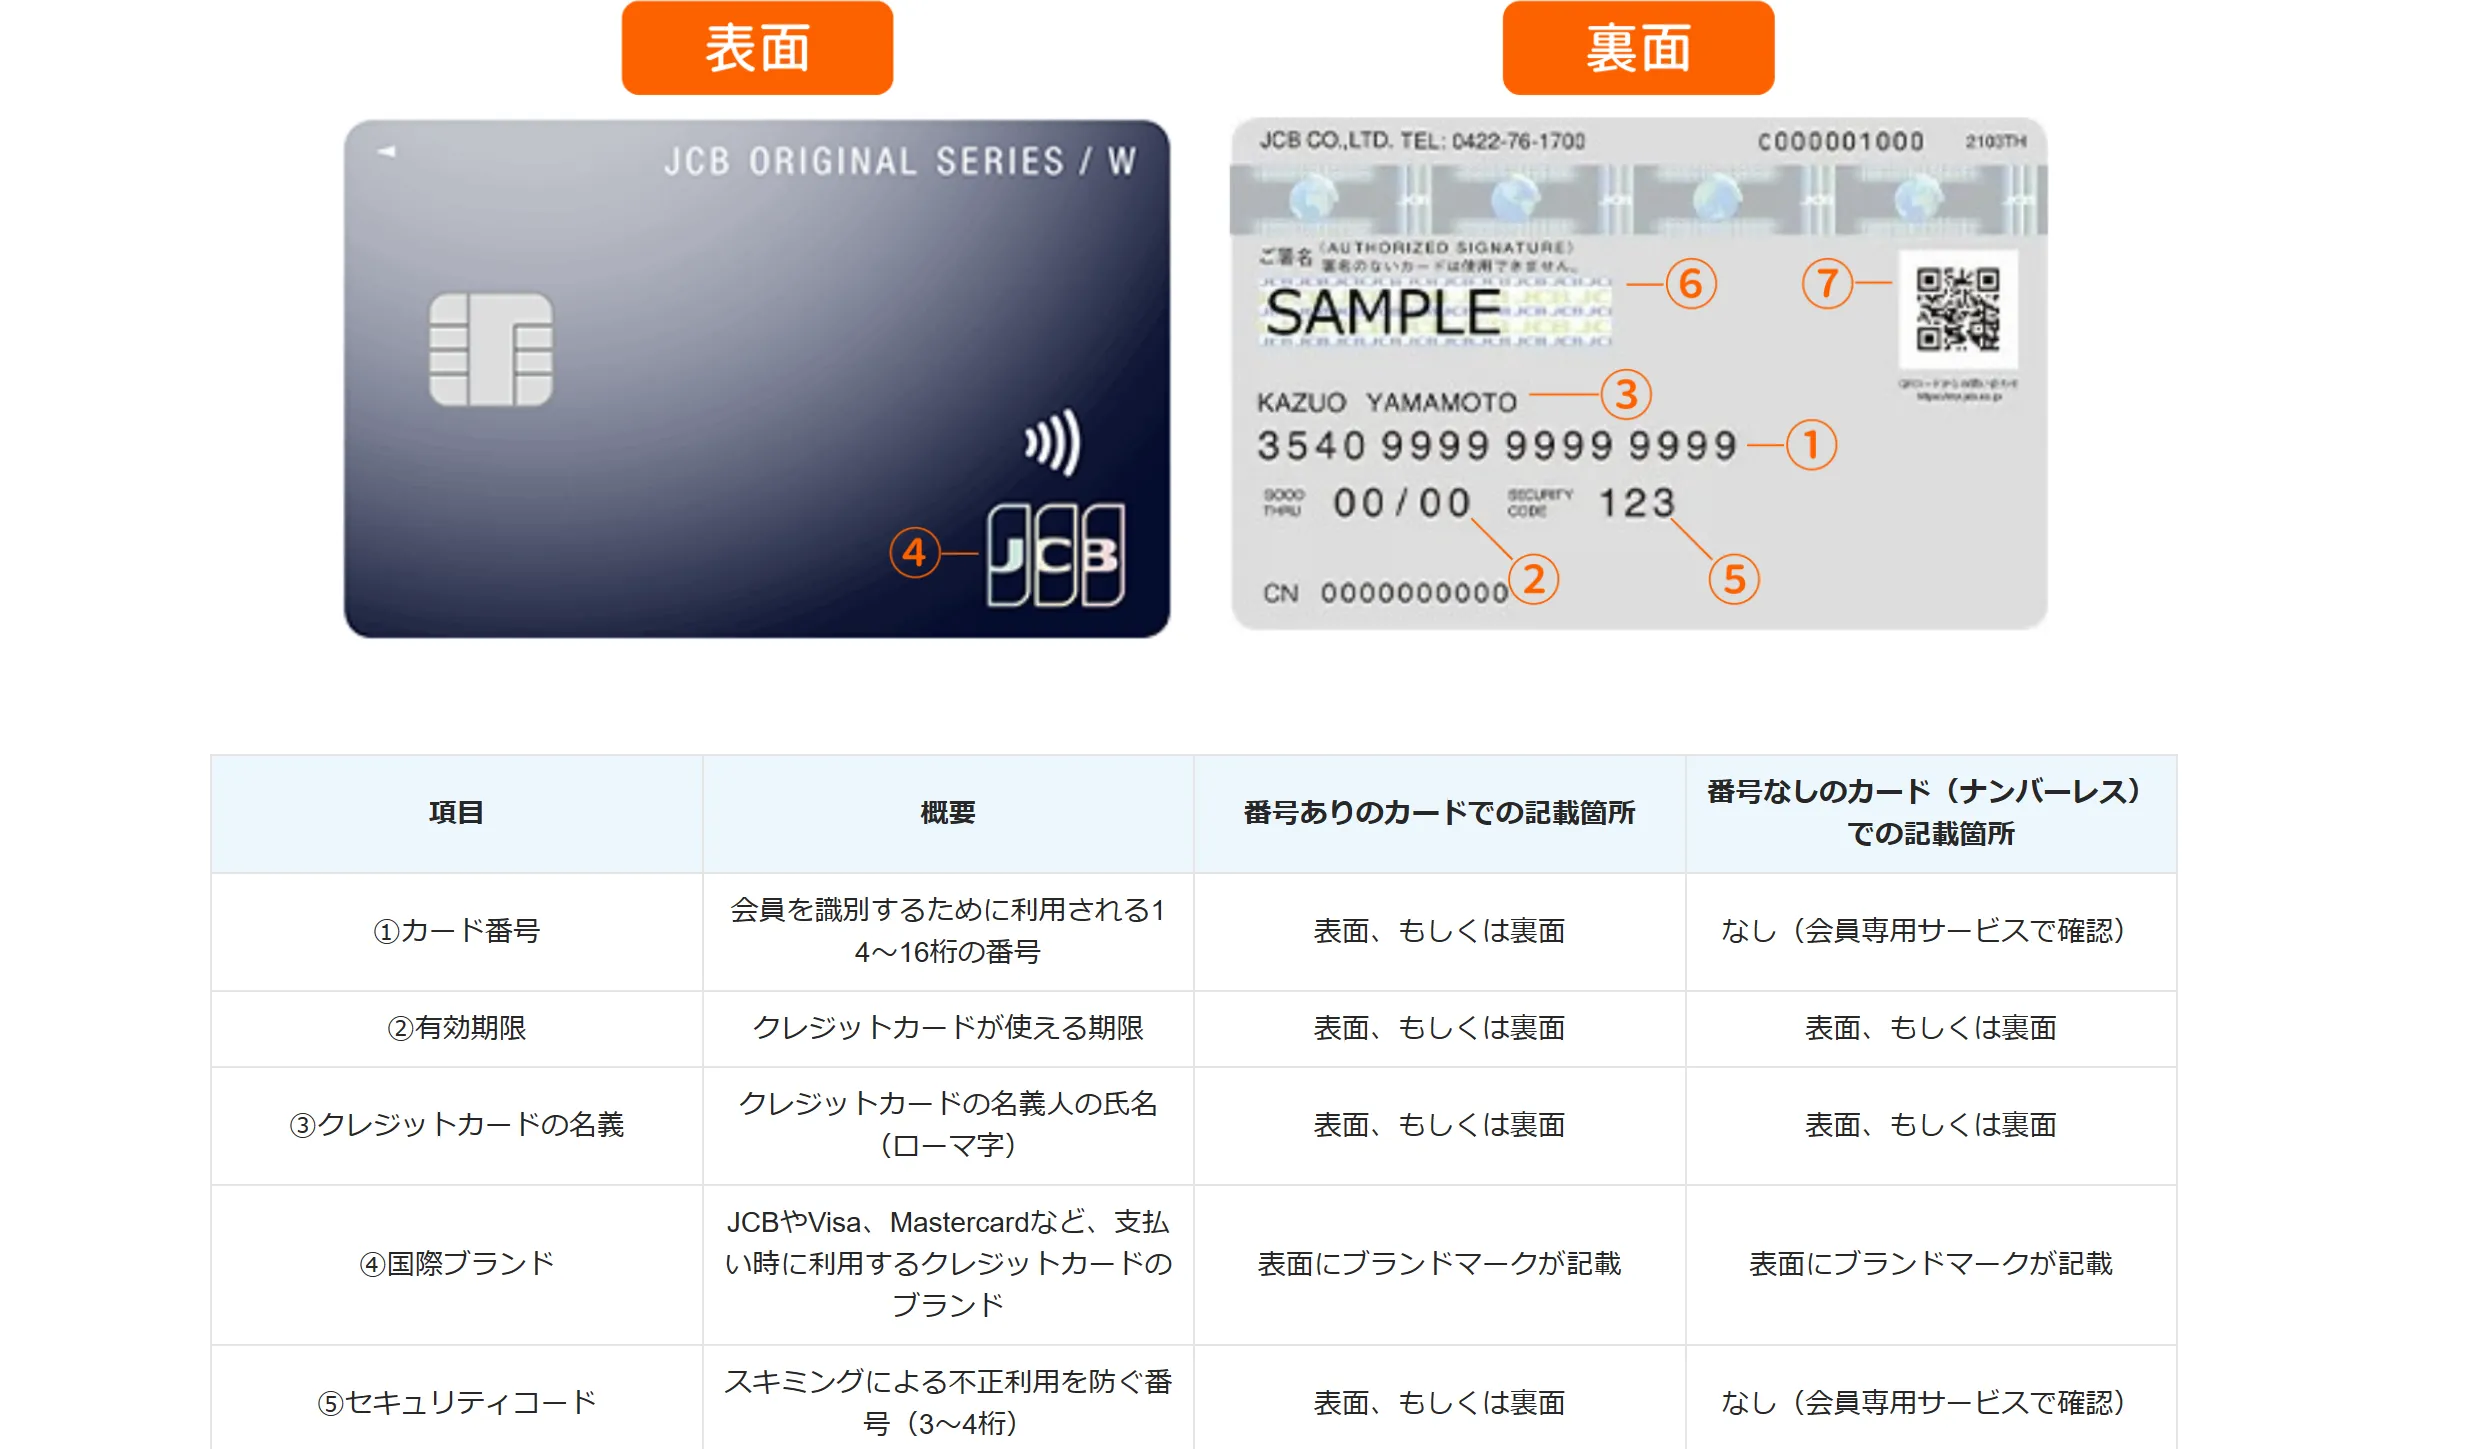Click the ①カード番号 row label
The height and width of the screenshot is (1449, 2474).
[x=457, y=931]
